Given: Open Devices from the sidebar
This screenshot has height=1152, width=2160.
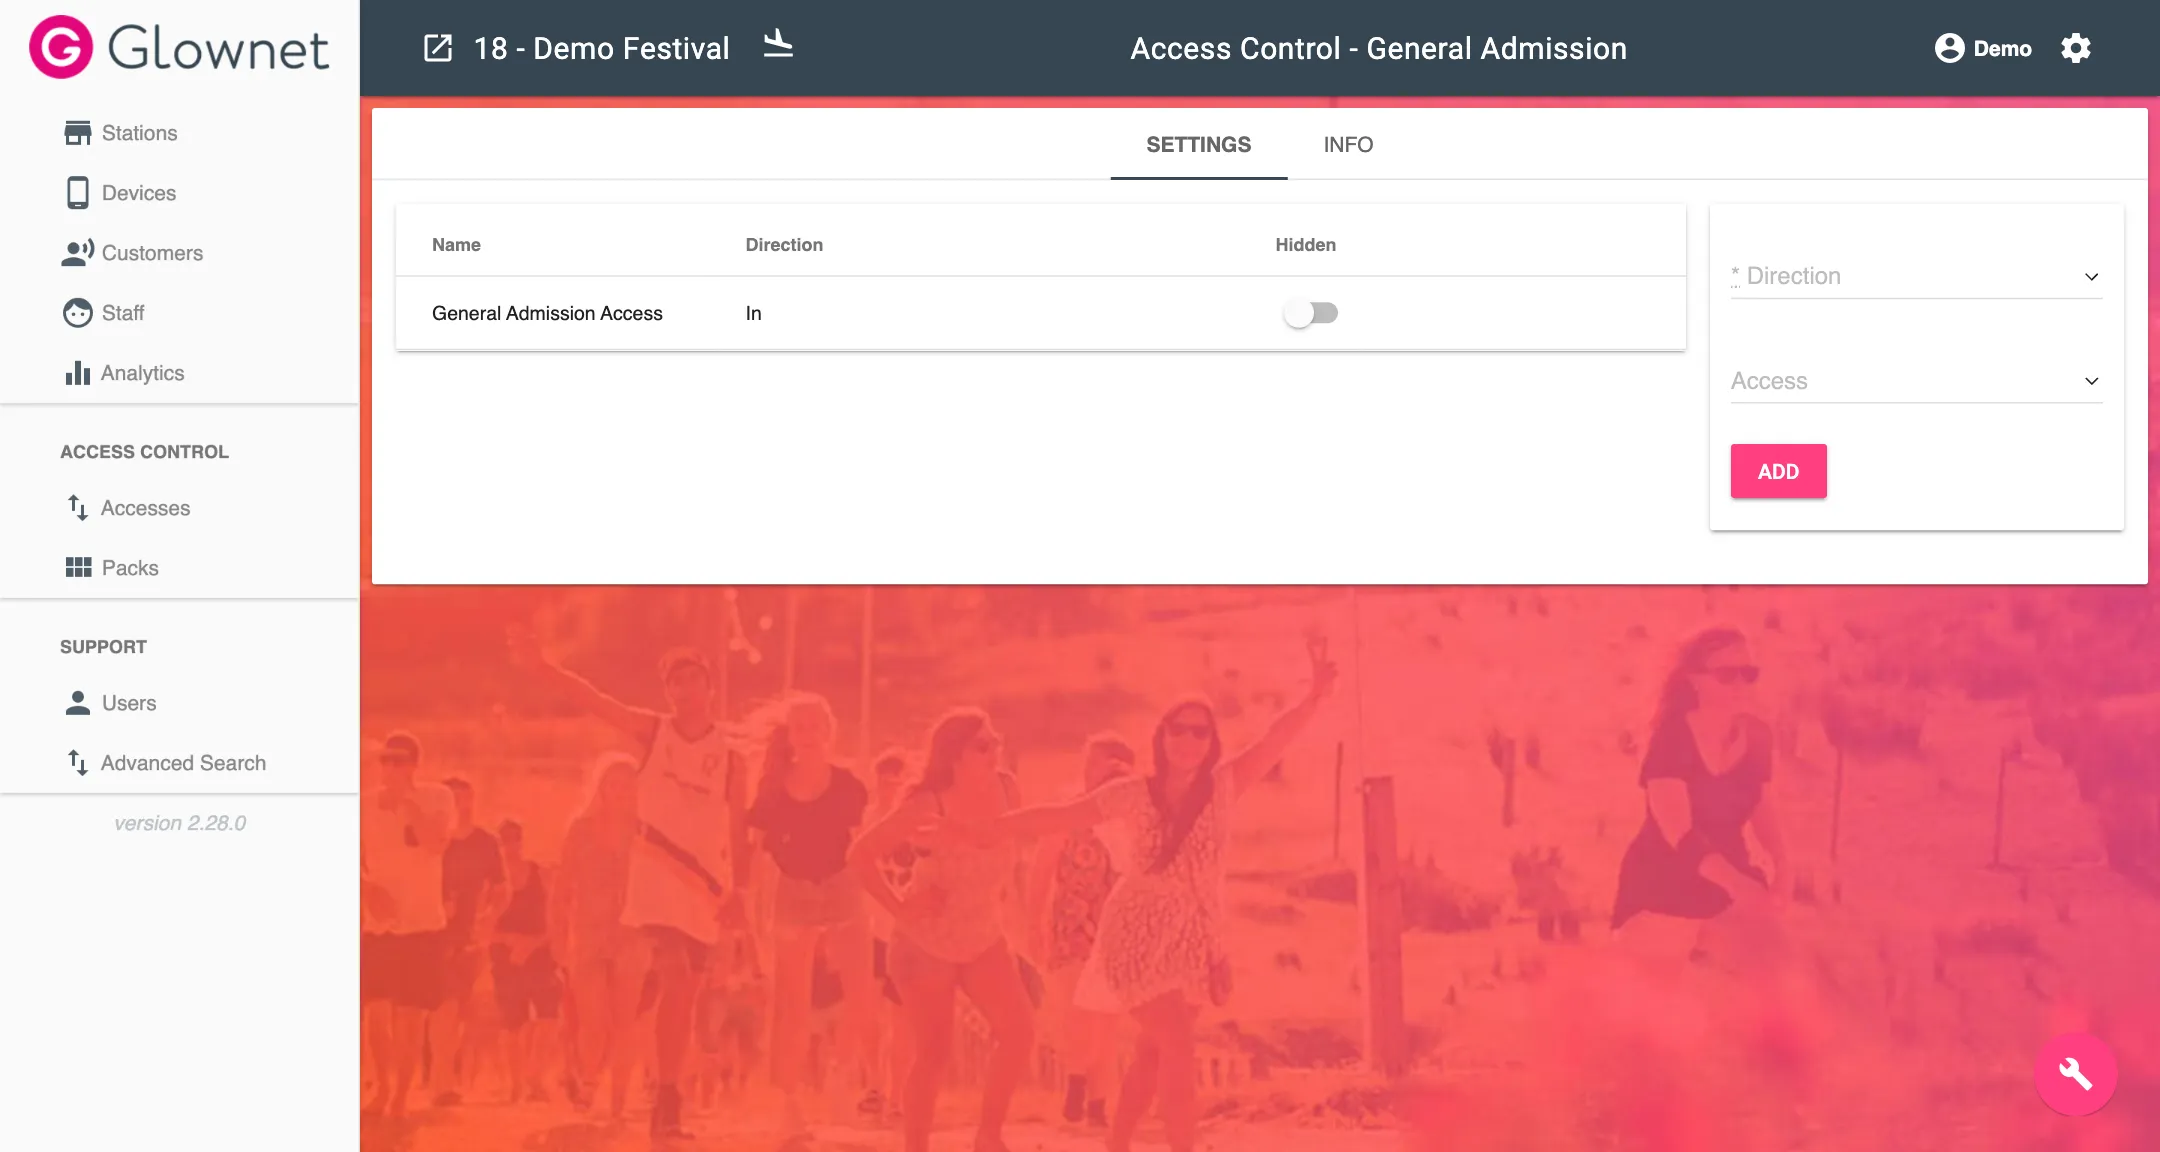Looking at the screenshot, I should [139, 193].
